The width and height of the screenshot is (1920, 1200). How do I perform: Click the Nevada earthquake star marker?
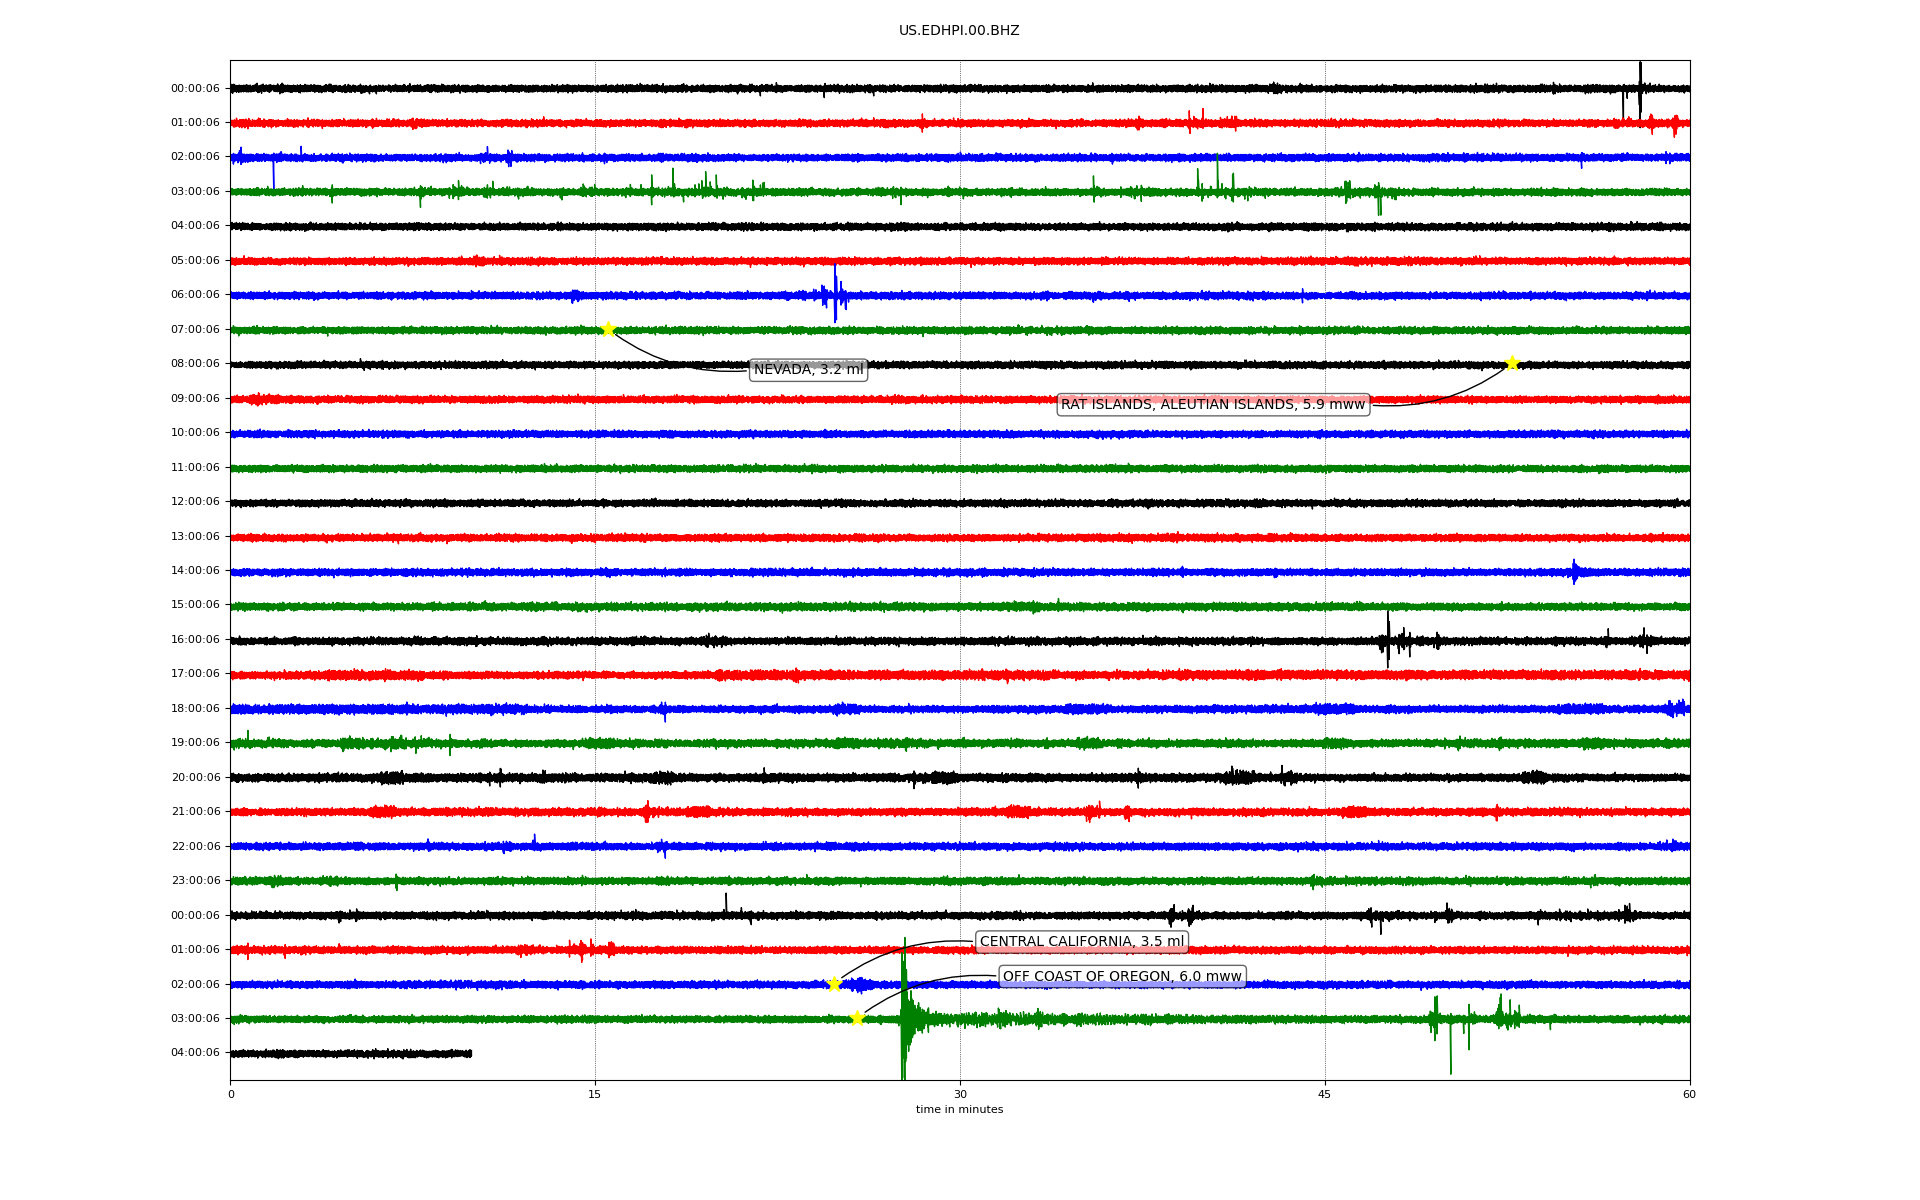tap(608, 329)
